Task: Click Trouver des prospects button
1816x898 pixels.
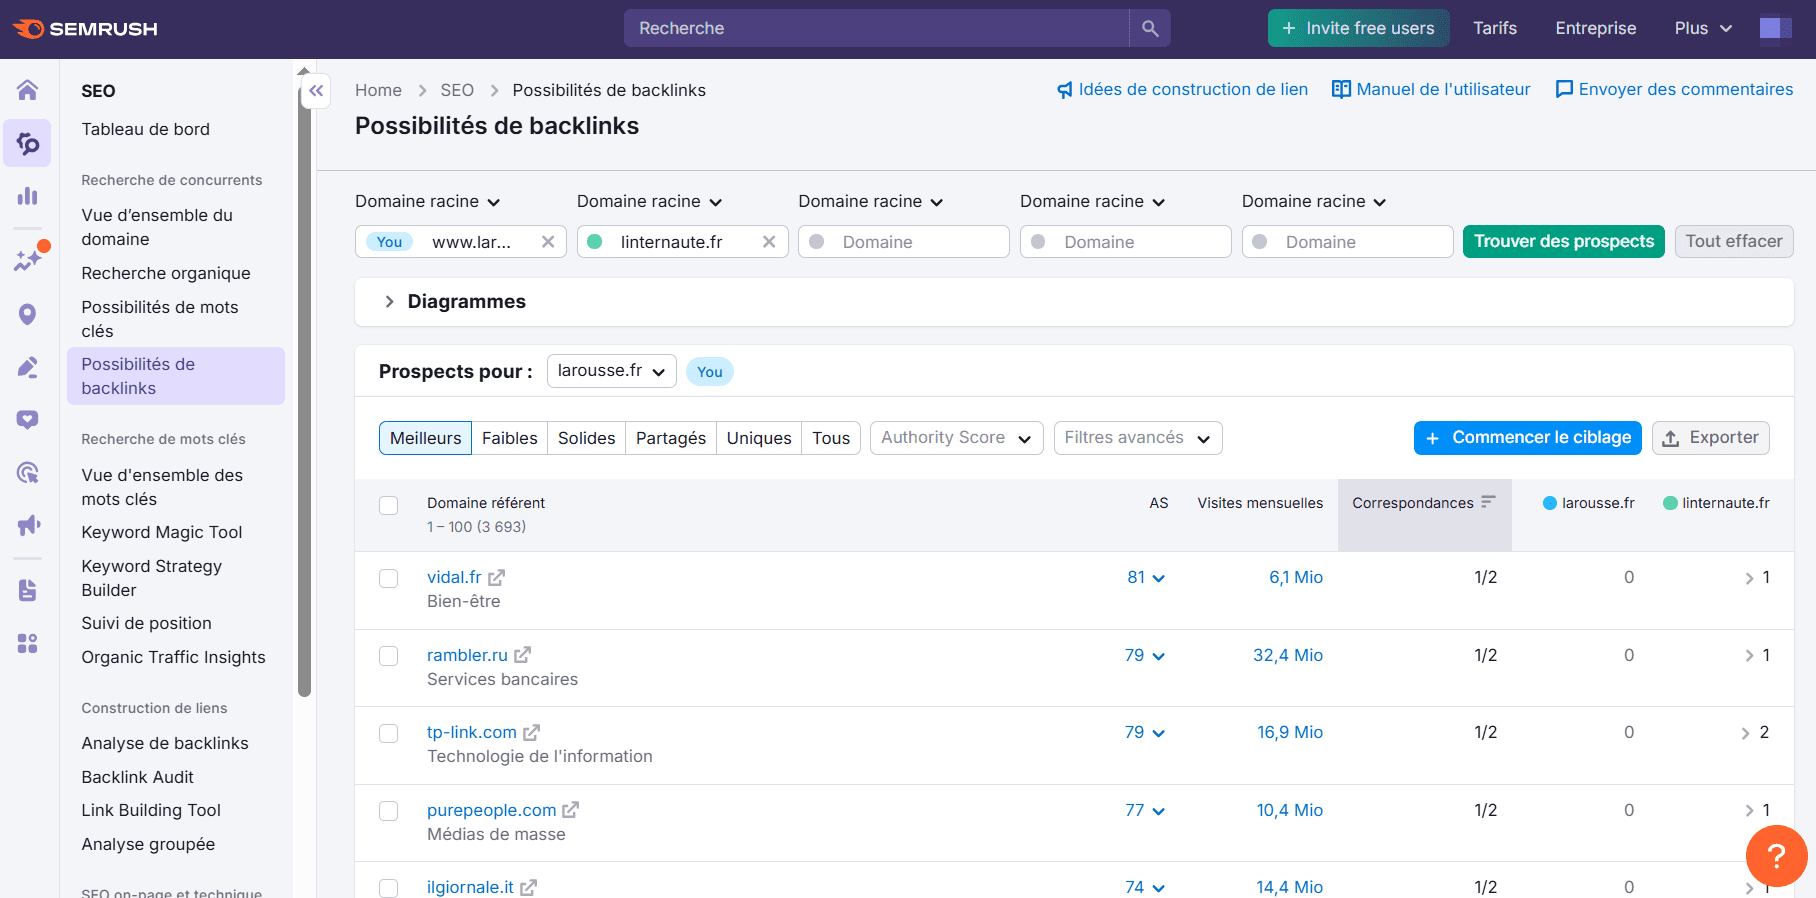Action: click(x=1564, y=241)
